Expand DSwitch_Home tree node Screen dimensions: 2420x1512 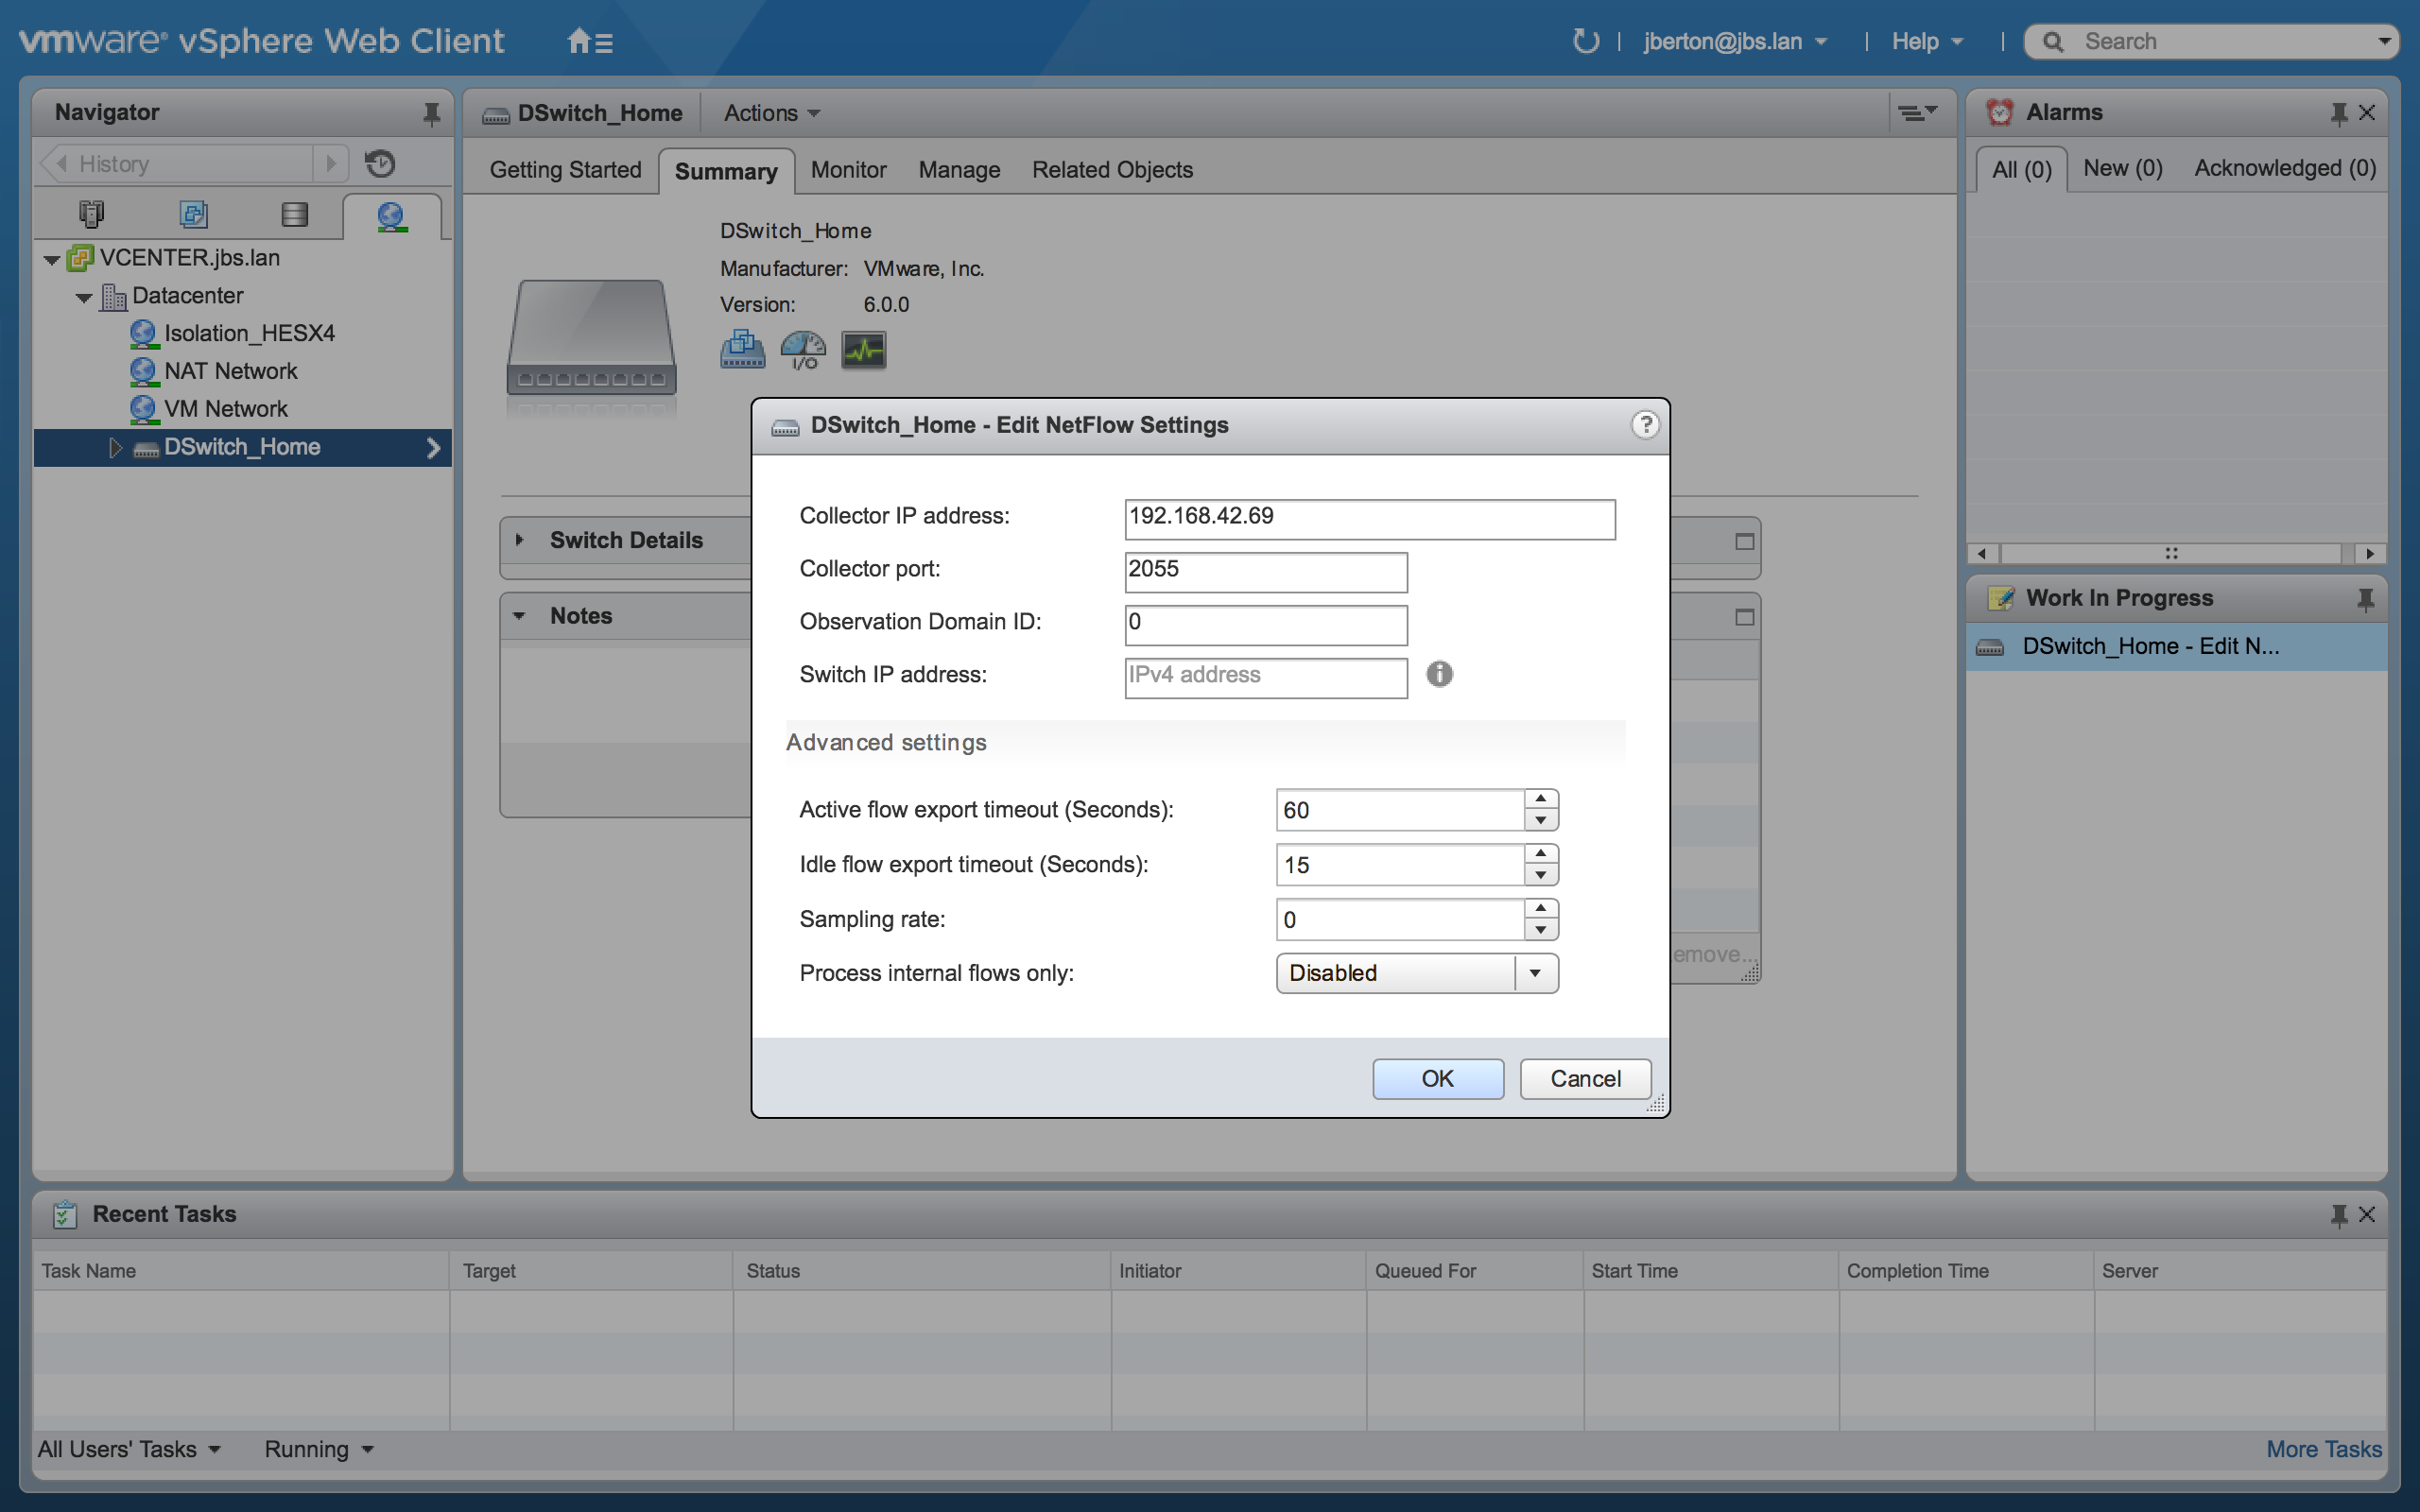pos(115,447)
